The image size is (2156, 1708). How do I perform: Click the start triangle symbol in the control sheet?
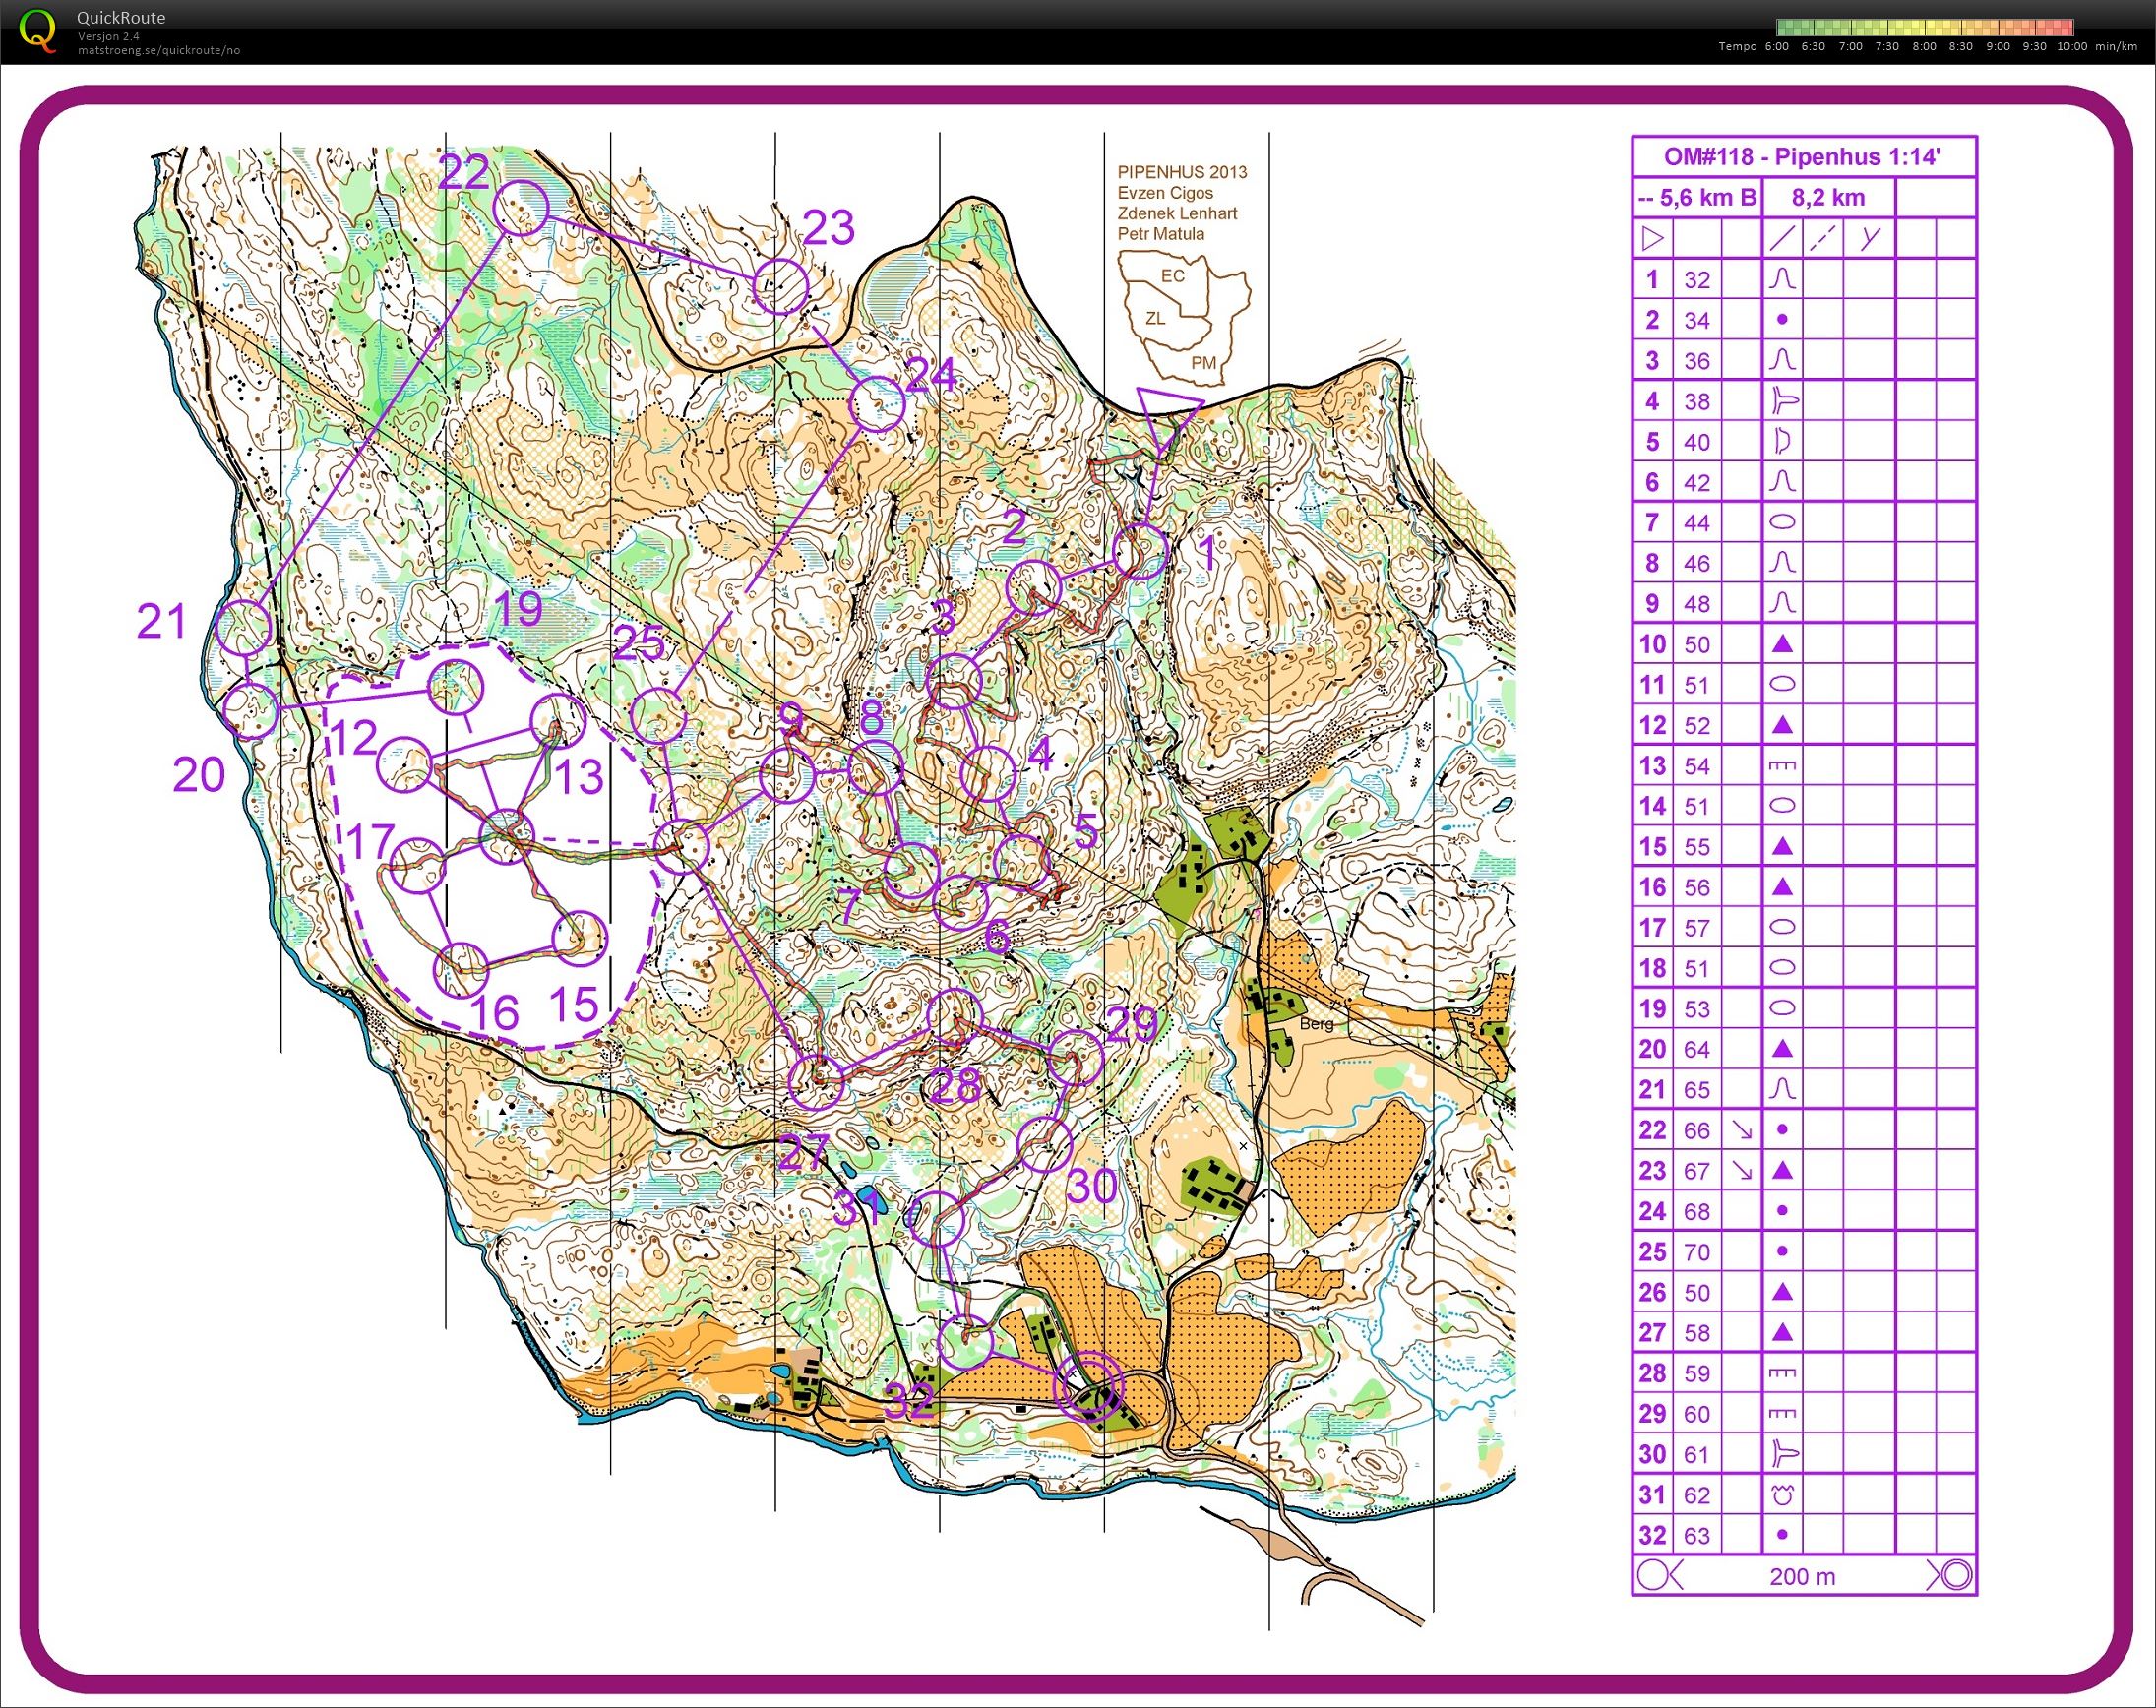1652,238
